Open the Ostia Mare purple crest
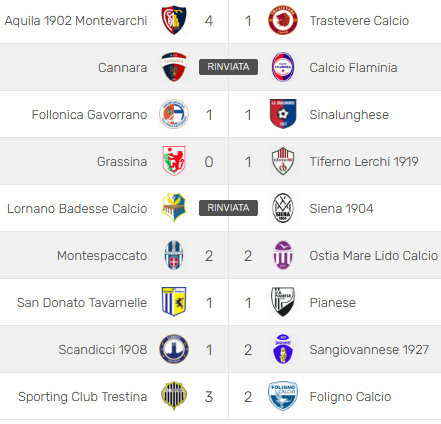 [x=283, y=255]
